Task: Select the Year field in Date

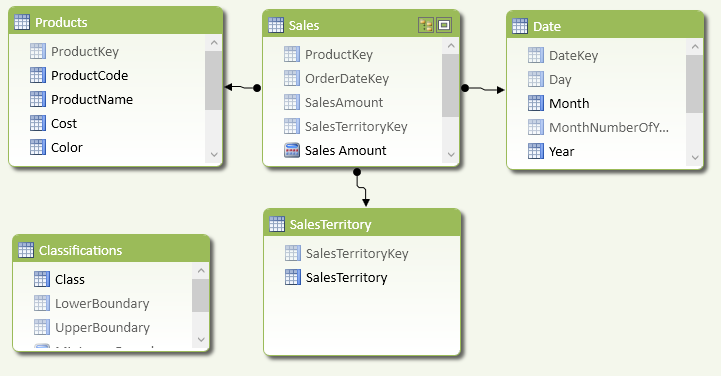Action: pos(561,151)
